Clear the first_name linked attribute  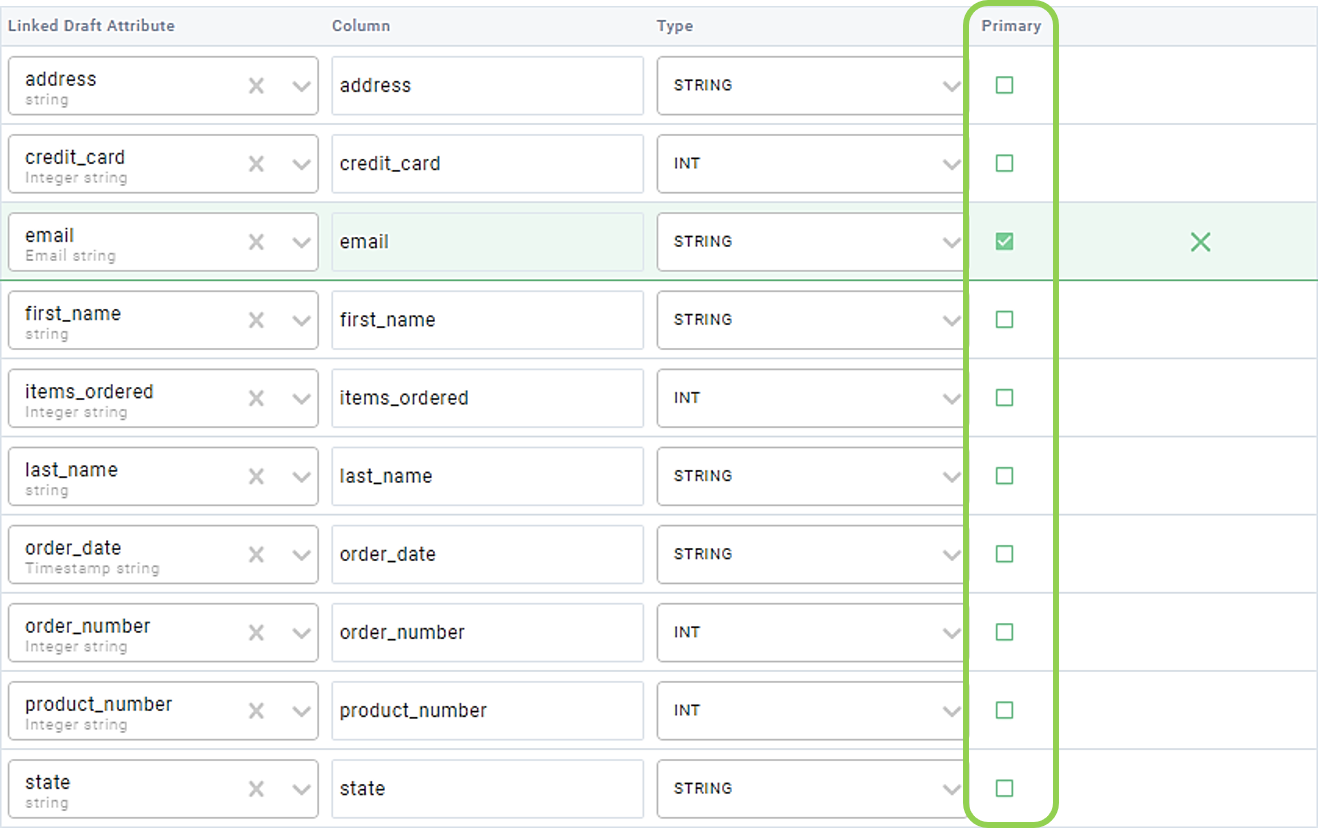point(256,320)
